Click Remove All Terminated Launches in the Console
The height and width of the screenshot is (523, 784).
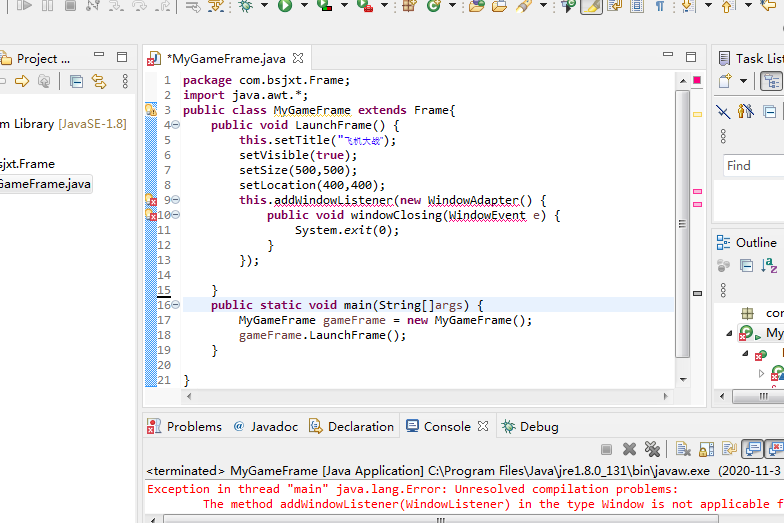tap(652, 450)
